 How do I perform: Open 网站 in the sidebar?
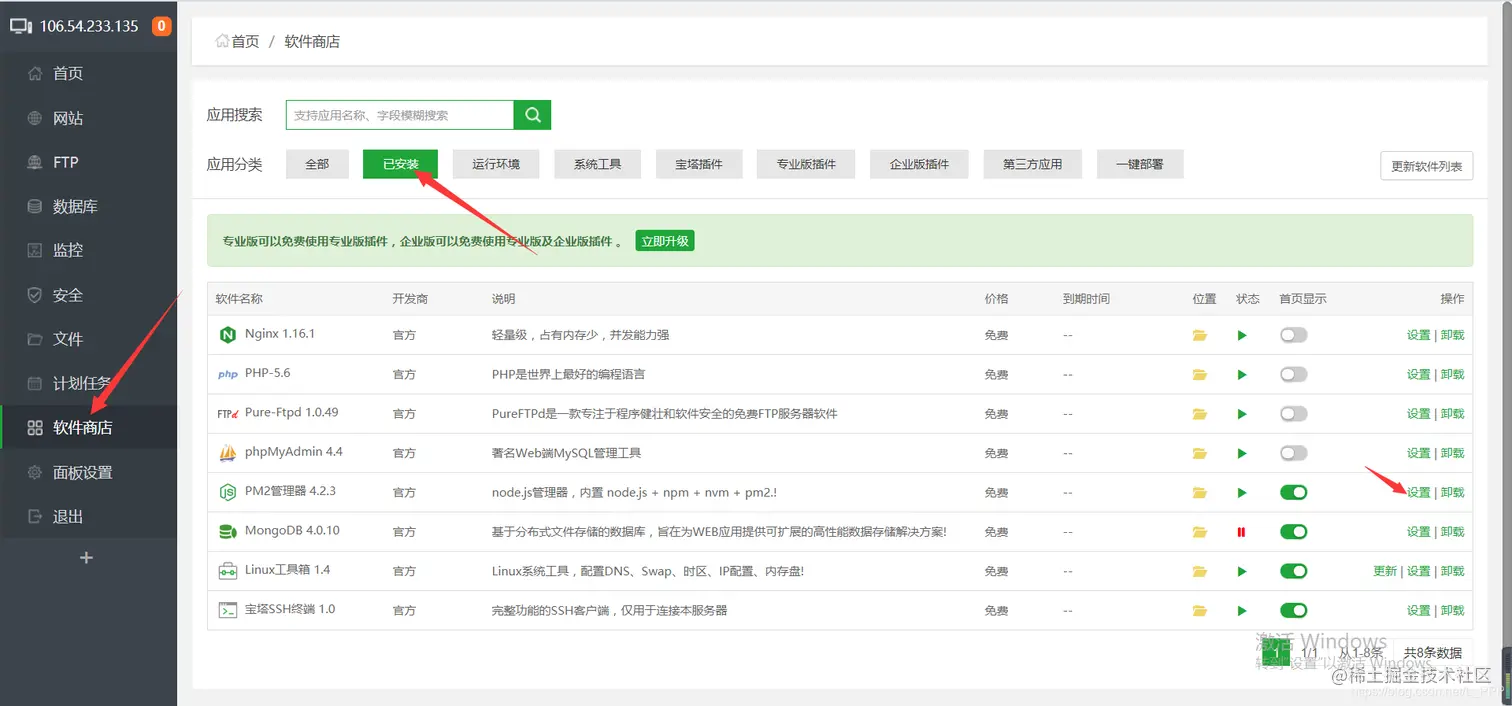(88, 118)
